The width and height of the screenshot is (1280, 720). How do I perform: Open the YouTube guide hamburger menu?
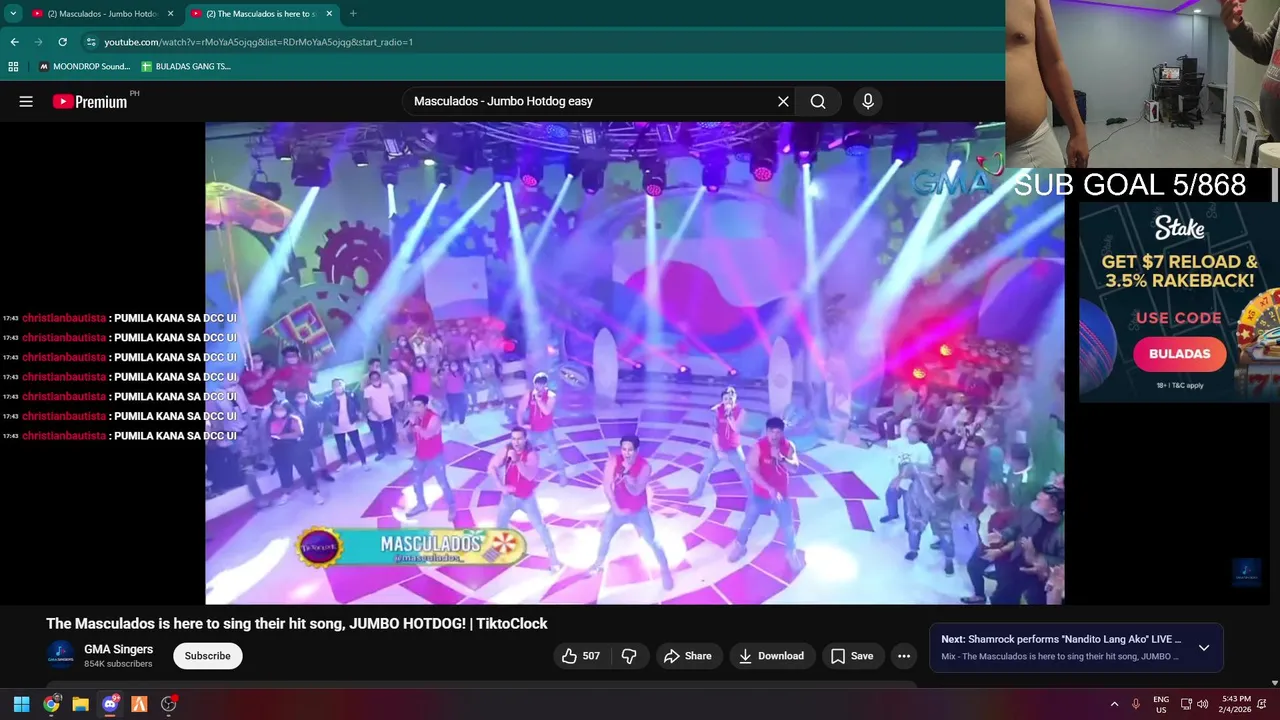26,101
